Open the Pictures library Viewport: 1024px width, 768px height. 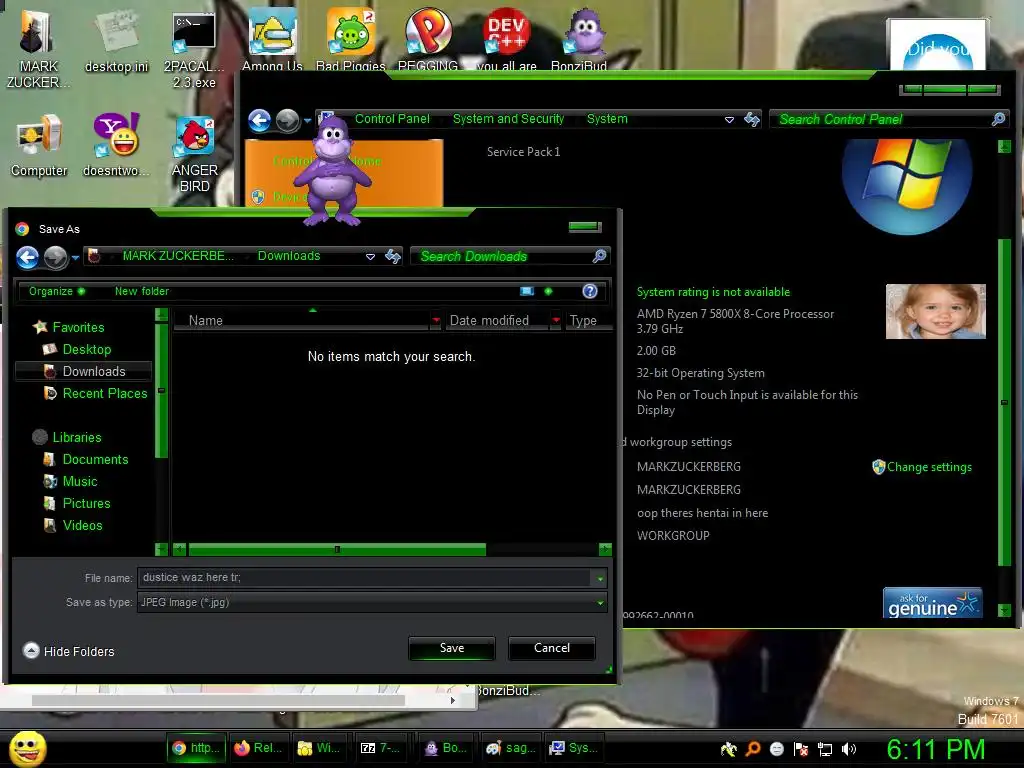click(77, 504)
